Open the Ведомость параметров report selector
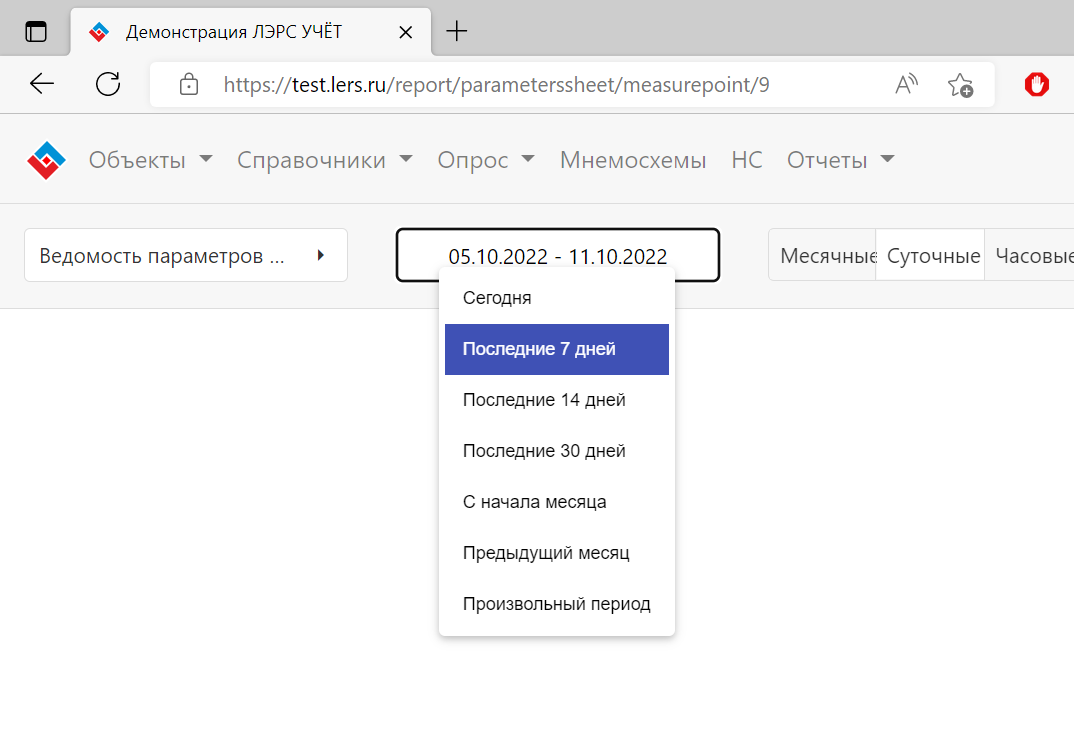The height and width of the screenshot is (732, 1074). tap(186, 256)
